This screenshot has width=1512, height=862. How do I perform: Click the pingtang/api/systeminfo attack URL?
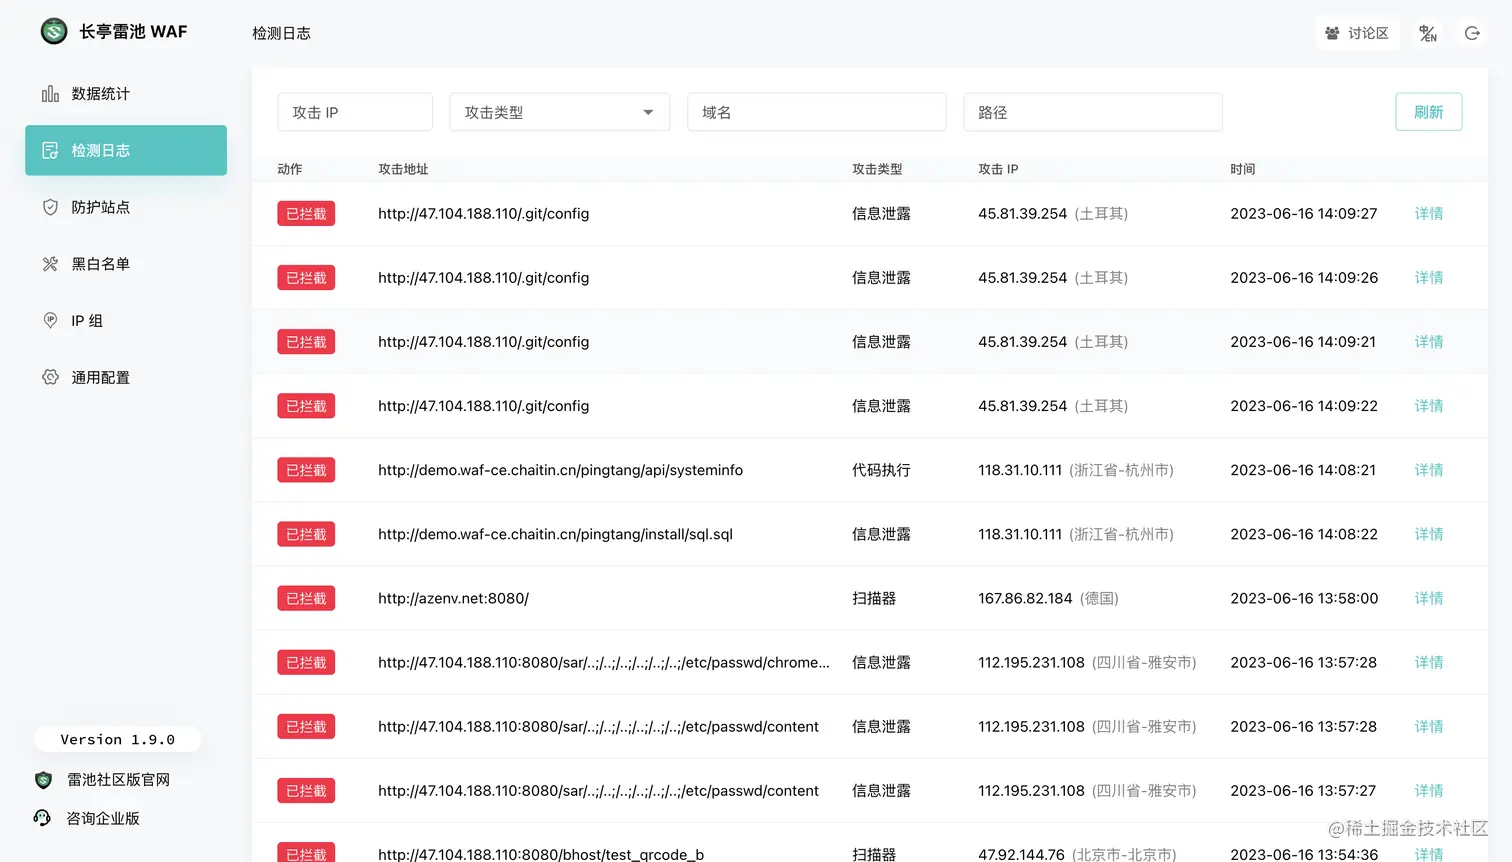click(x=560, y=470)
